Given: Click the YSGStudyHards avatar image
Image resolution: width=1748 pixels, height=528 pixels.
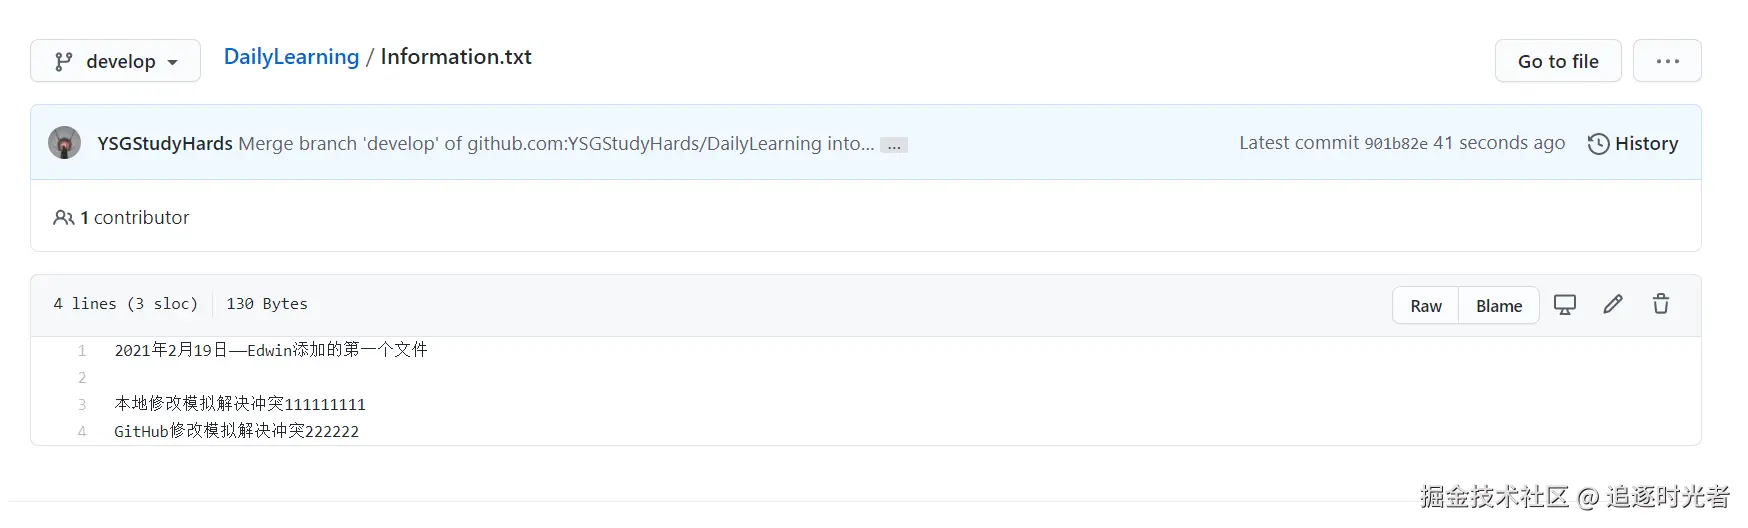Looking at the screenshot, I should [65, 143].
